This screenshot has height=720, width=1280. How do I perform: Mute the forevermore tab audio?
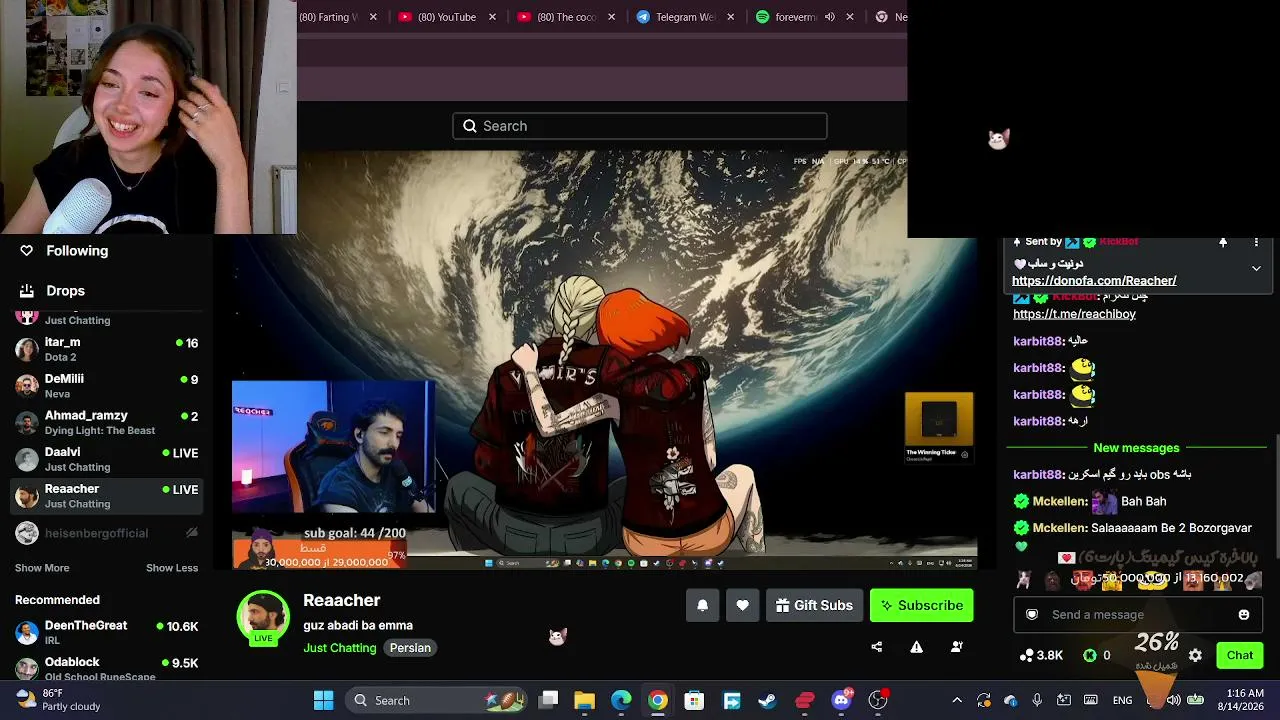829,17
